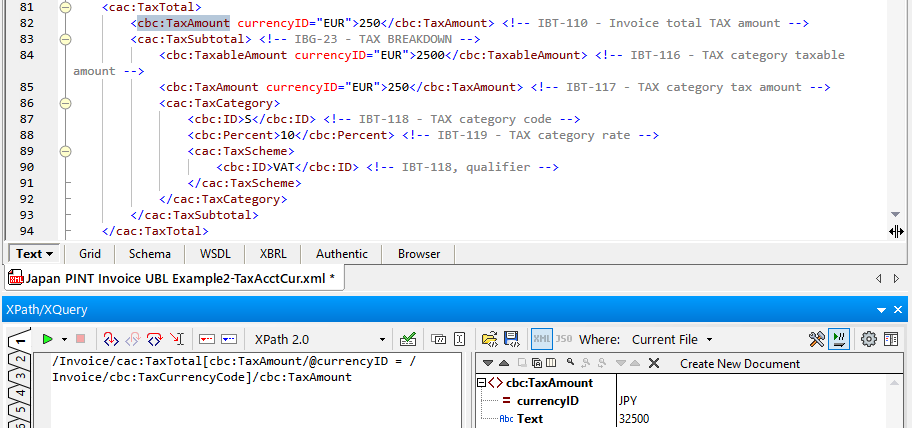Click the save XPath expression disk icon
The width and height of the screenshot is (912, 428).
512,339
